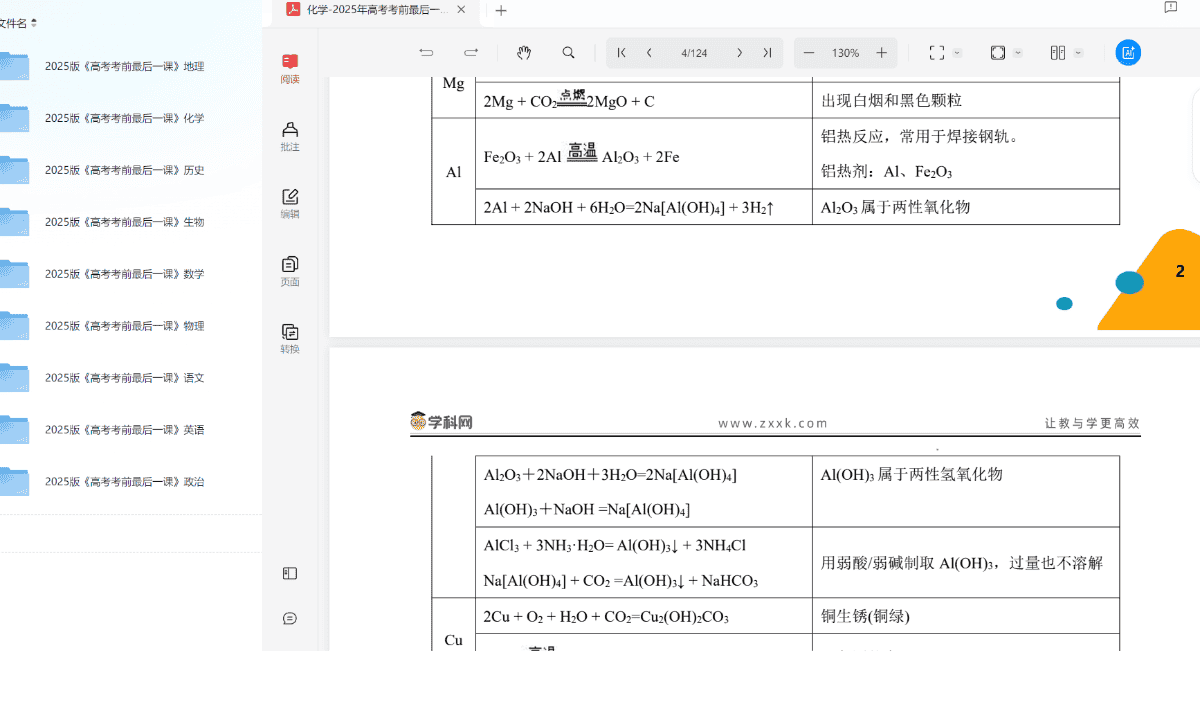Open the 编辑 edit tool
Viewport: 1200px width, 702px height.
[x=290, y=203]
